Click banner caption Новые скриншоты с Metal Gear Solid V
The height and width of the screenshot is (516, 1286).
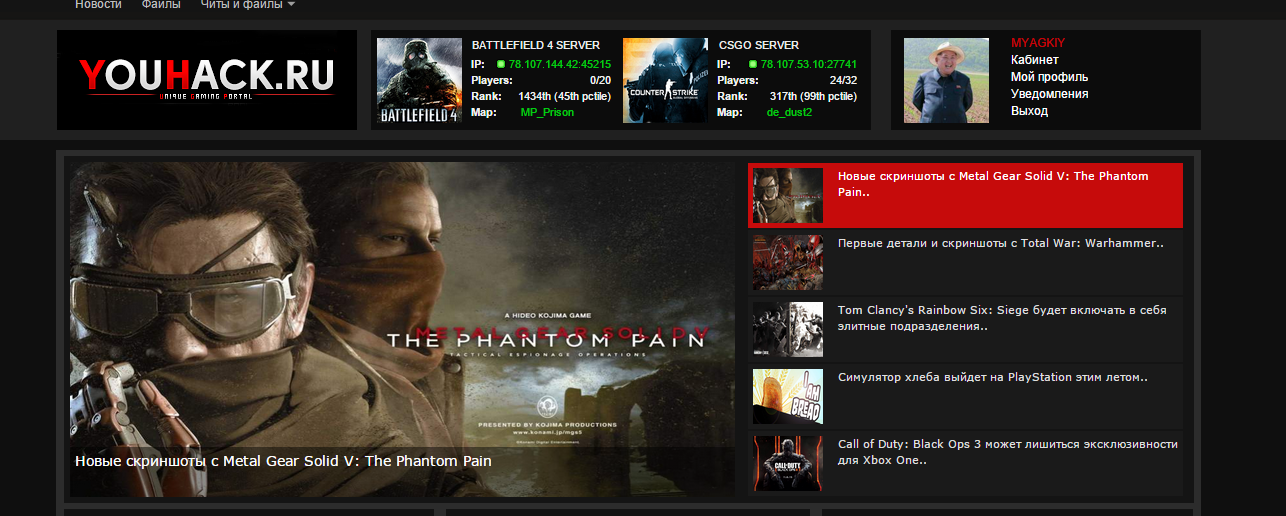[283, 461]
